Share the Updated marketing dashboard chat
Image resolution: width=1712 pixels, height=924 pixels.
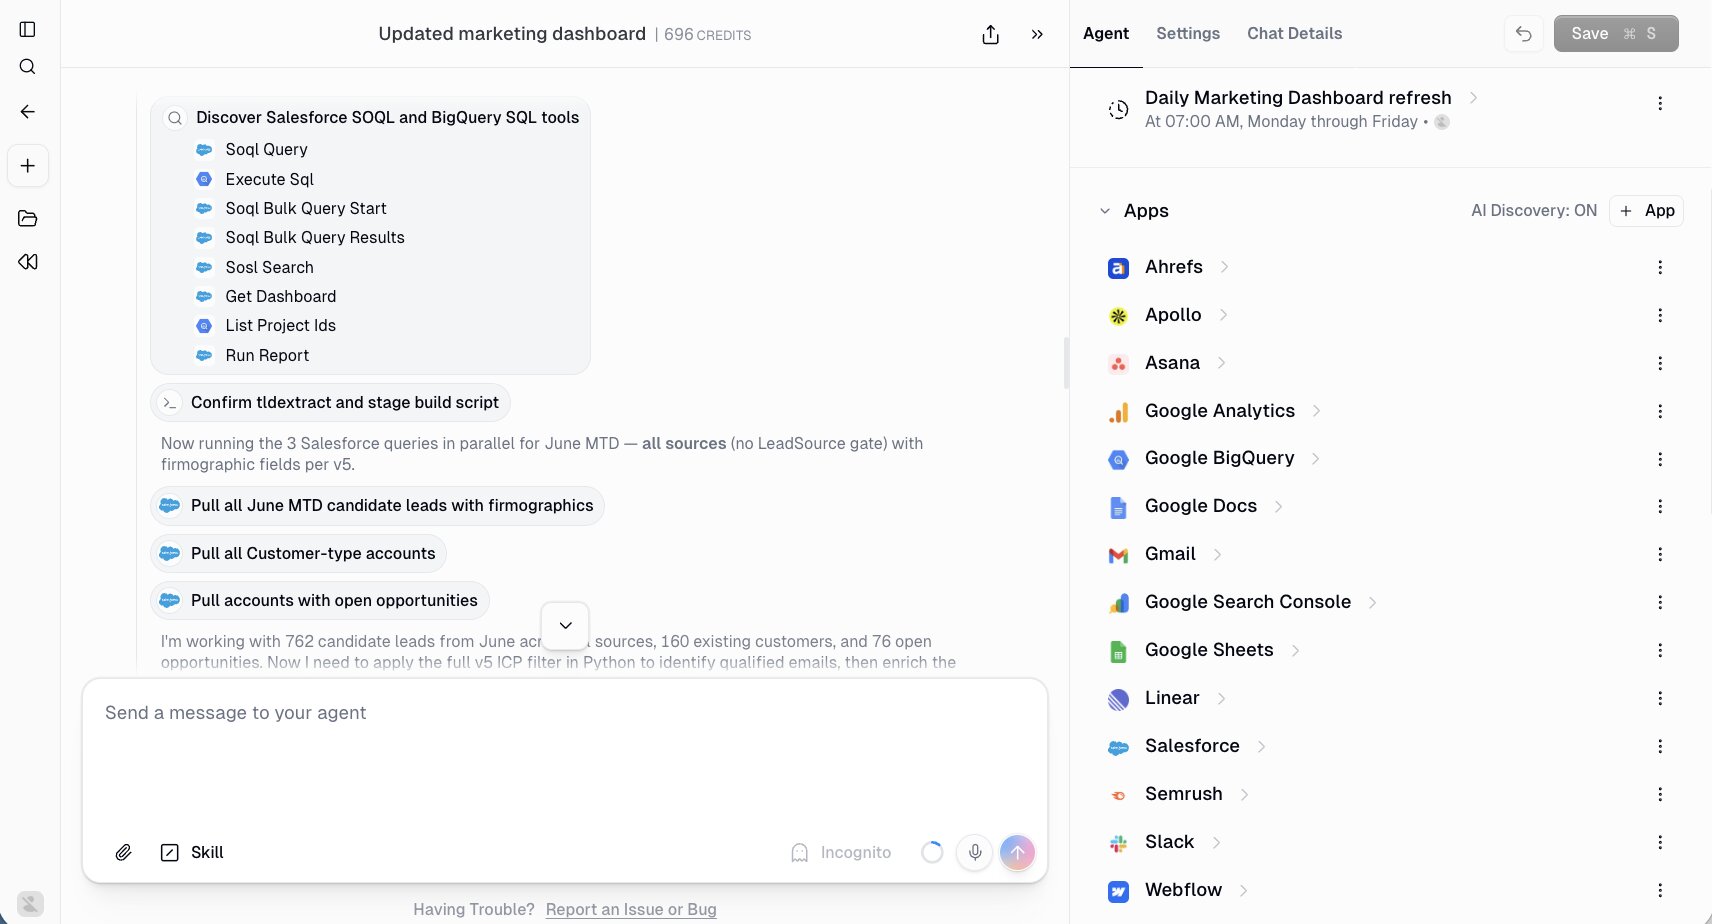(991, 35)
